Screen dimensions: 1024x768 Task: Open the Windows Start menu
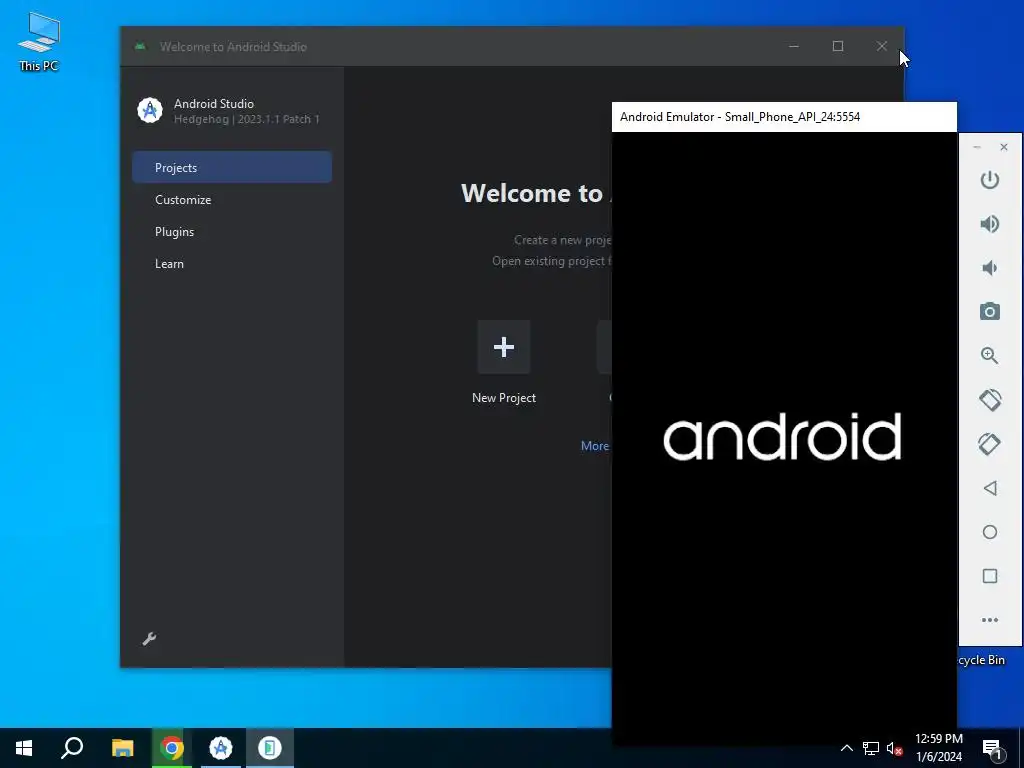coord(24,748)
